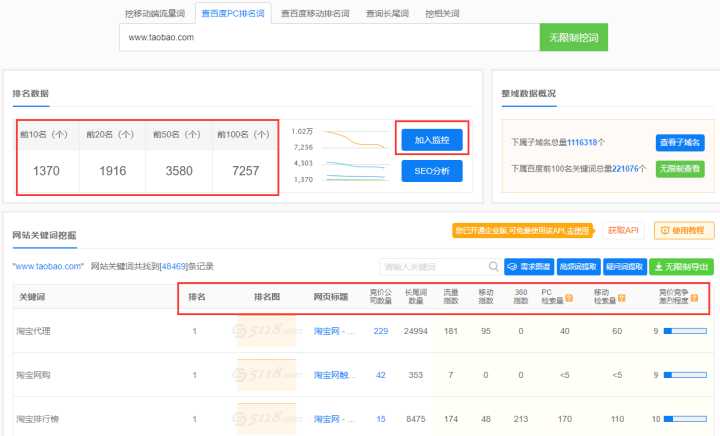Click the green 无限制查看 button

(x=680, y=168)
